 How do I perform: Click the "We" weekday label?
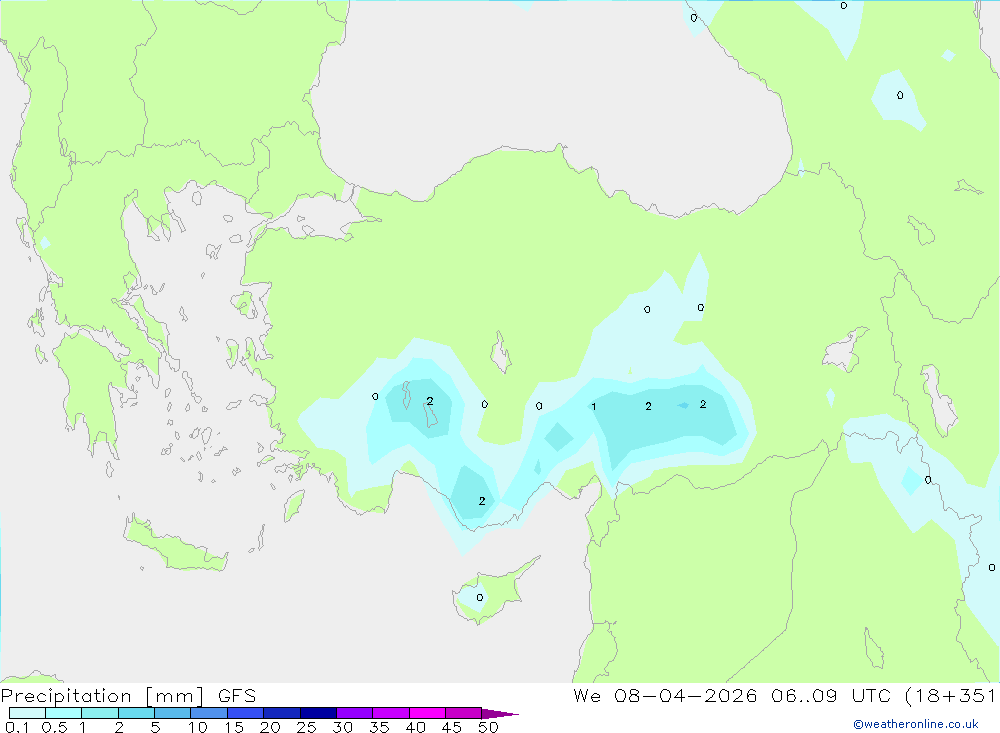point(587,695)
